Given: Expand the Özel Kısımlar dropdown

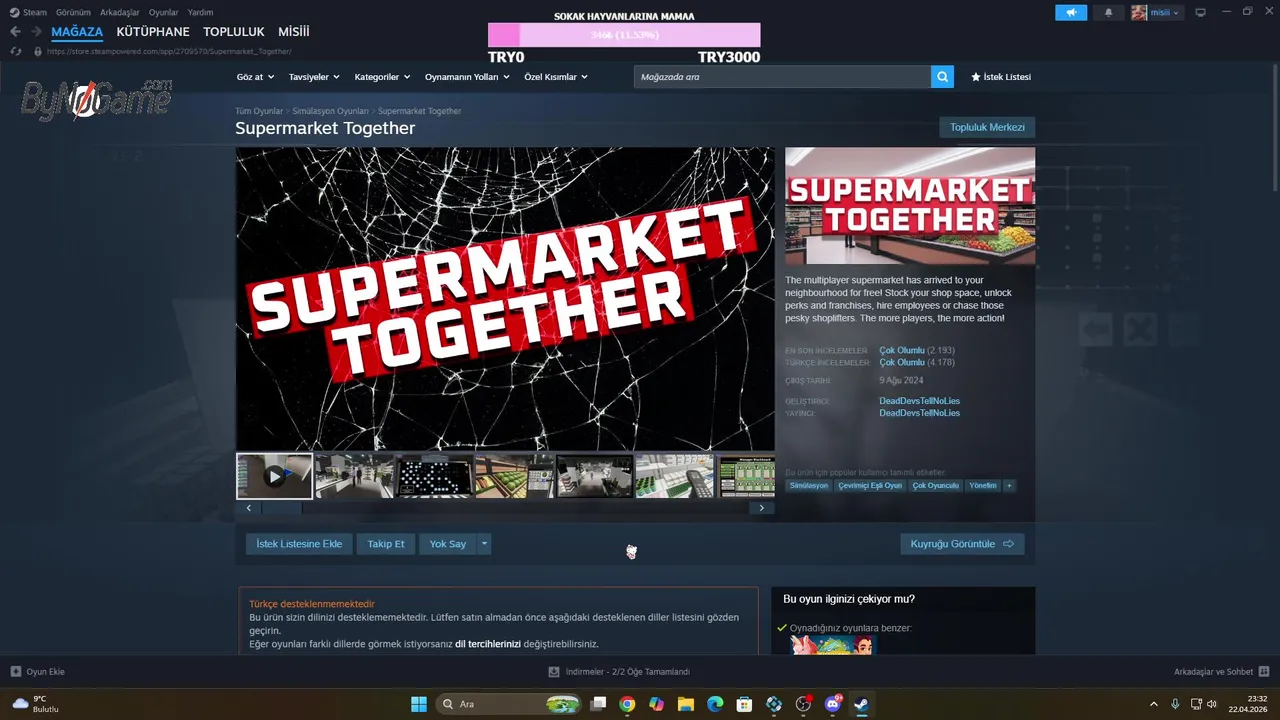Looking at the screenshot, I should 556,77.
